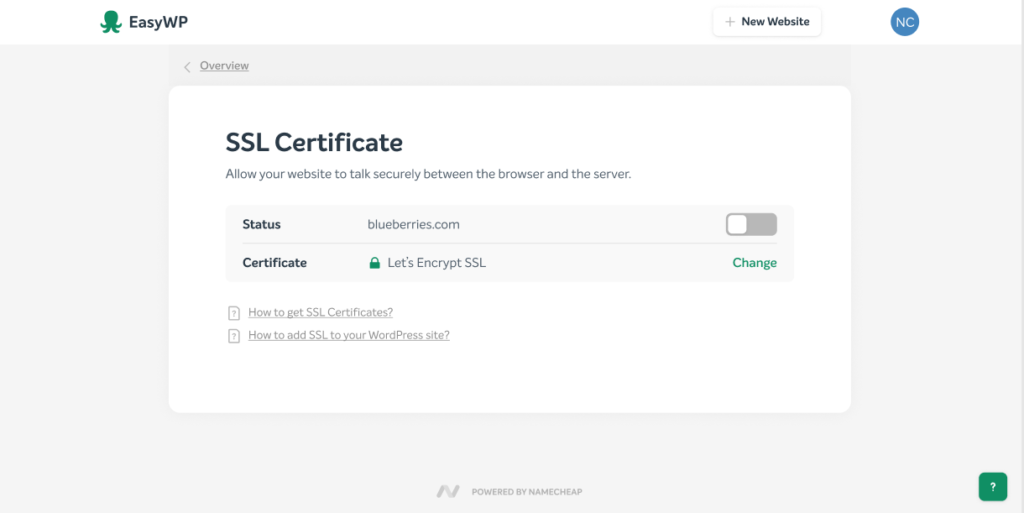Click the blueberries.com domain text
The image size is (1024, 513).
(413, 225)
